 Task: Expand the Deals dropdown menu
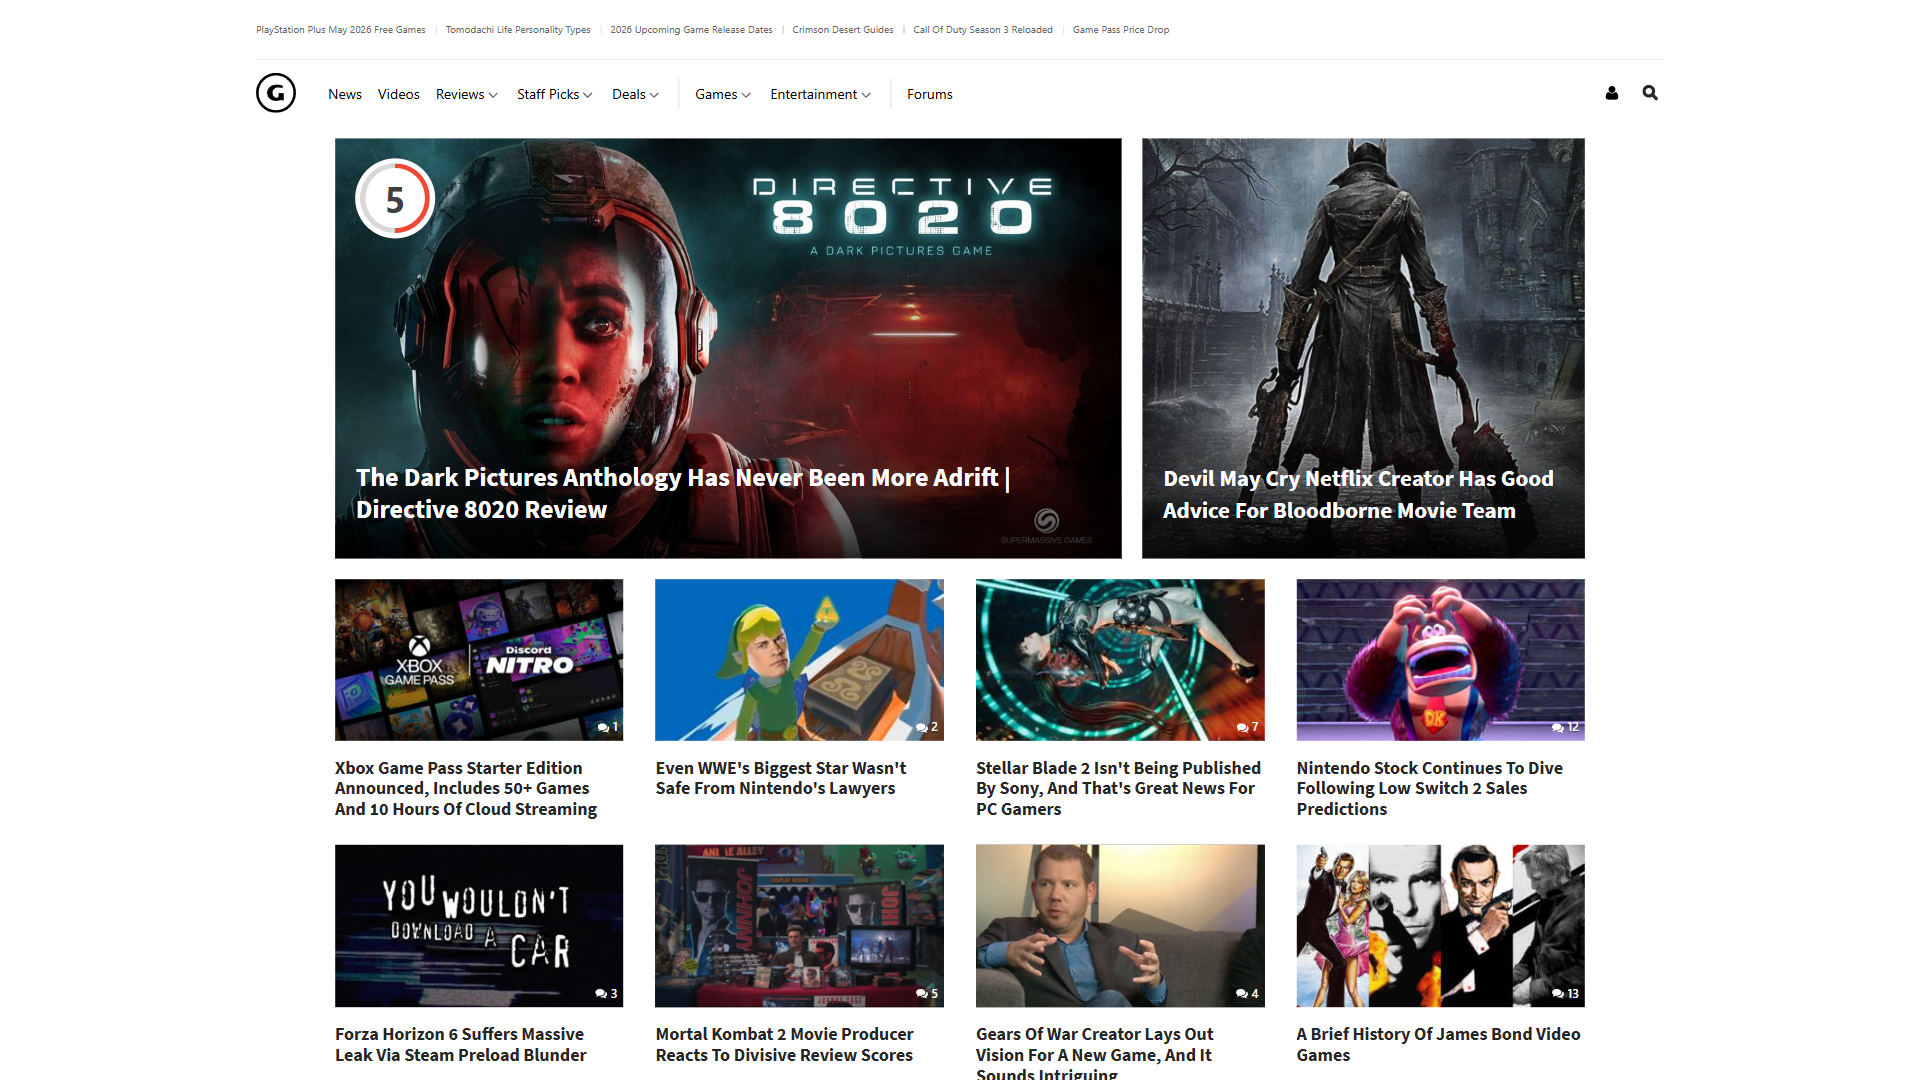click(x=636, y=94)
